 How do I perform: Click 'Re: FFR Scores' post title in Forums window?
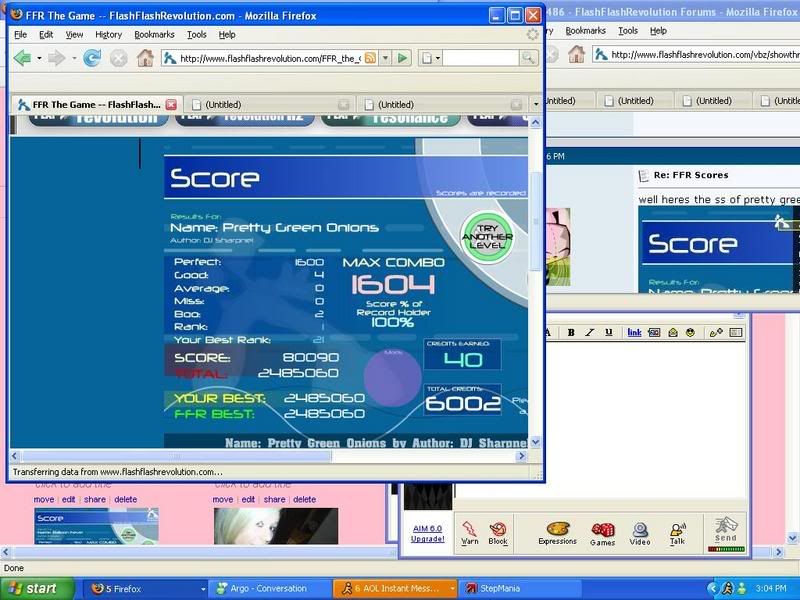(691, 175)
